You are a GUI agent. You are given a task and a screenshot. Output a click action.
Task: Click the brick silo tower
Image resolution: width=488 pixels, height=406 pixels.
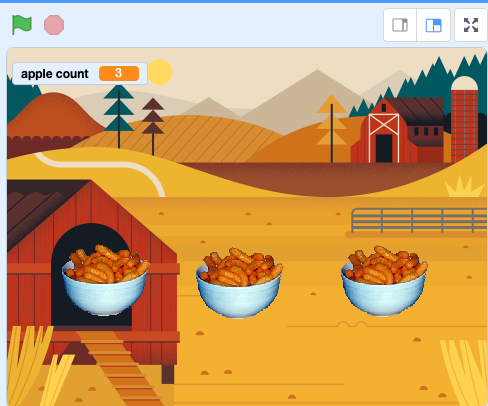[464, 118]
